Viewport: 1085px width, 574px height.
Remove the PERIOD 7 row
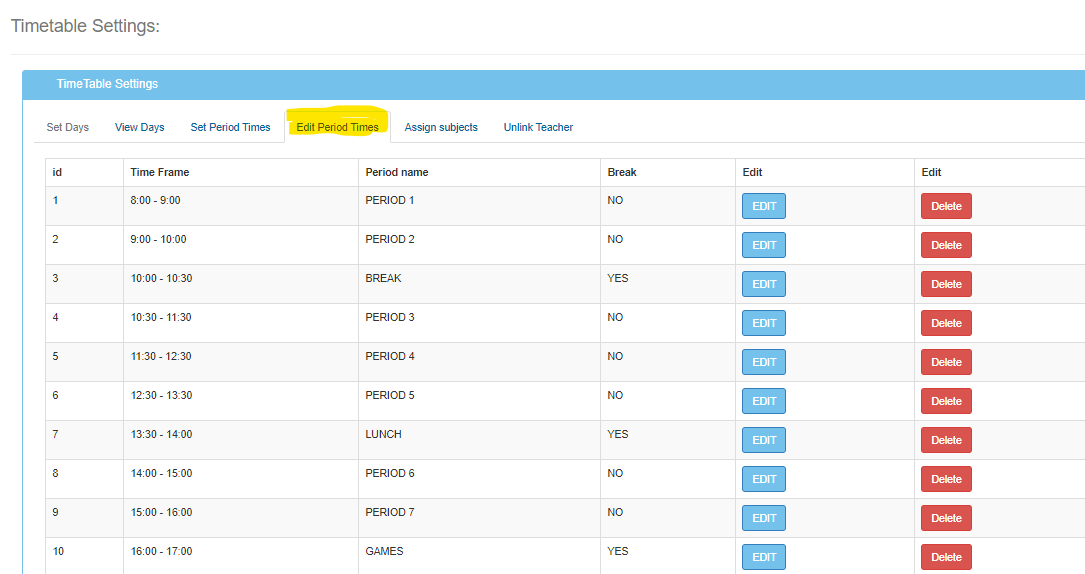(x=946, y=518)
